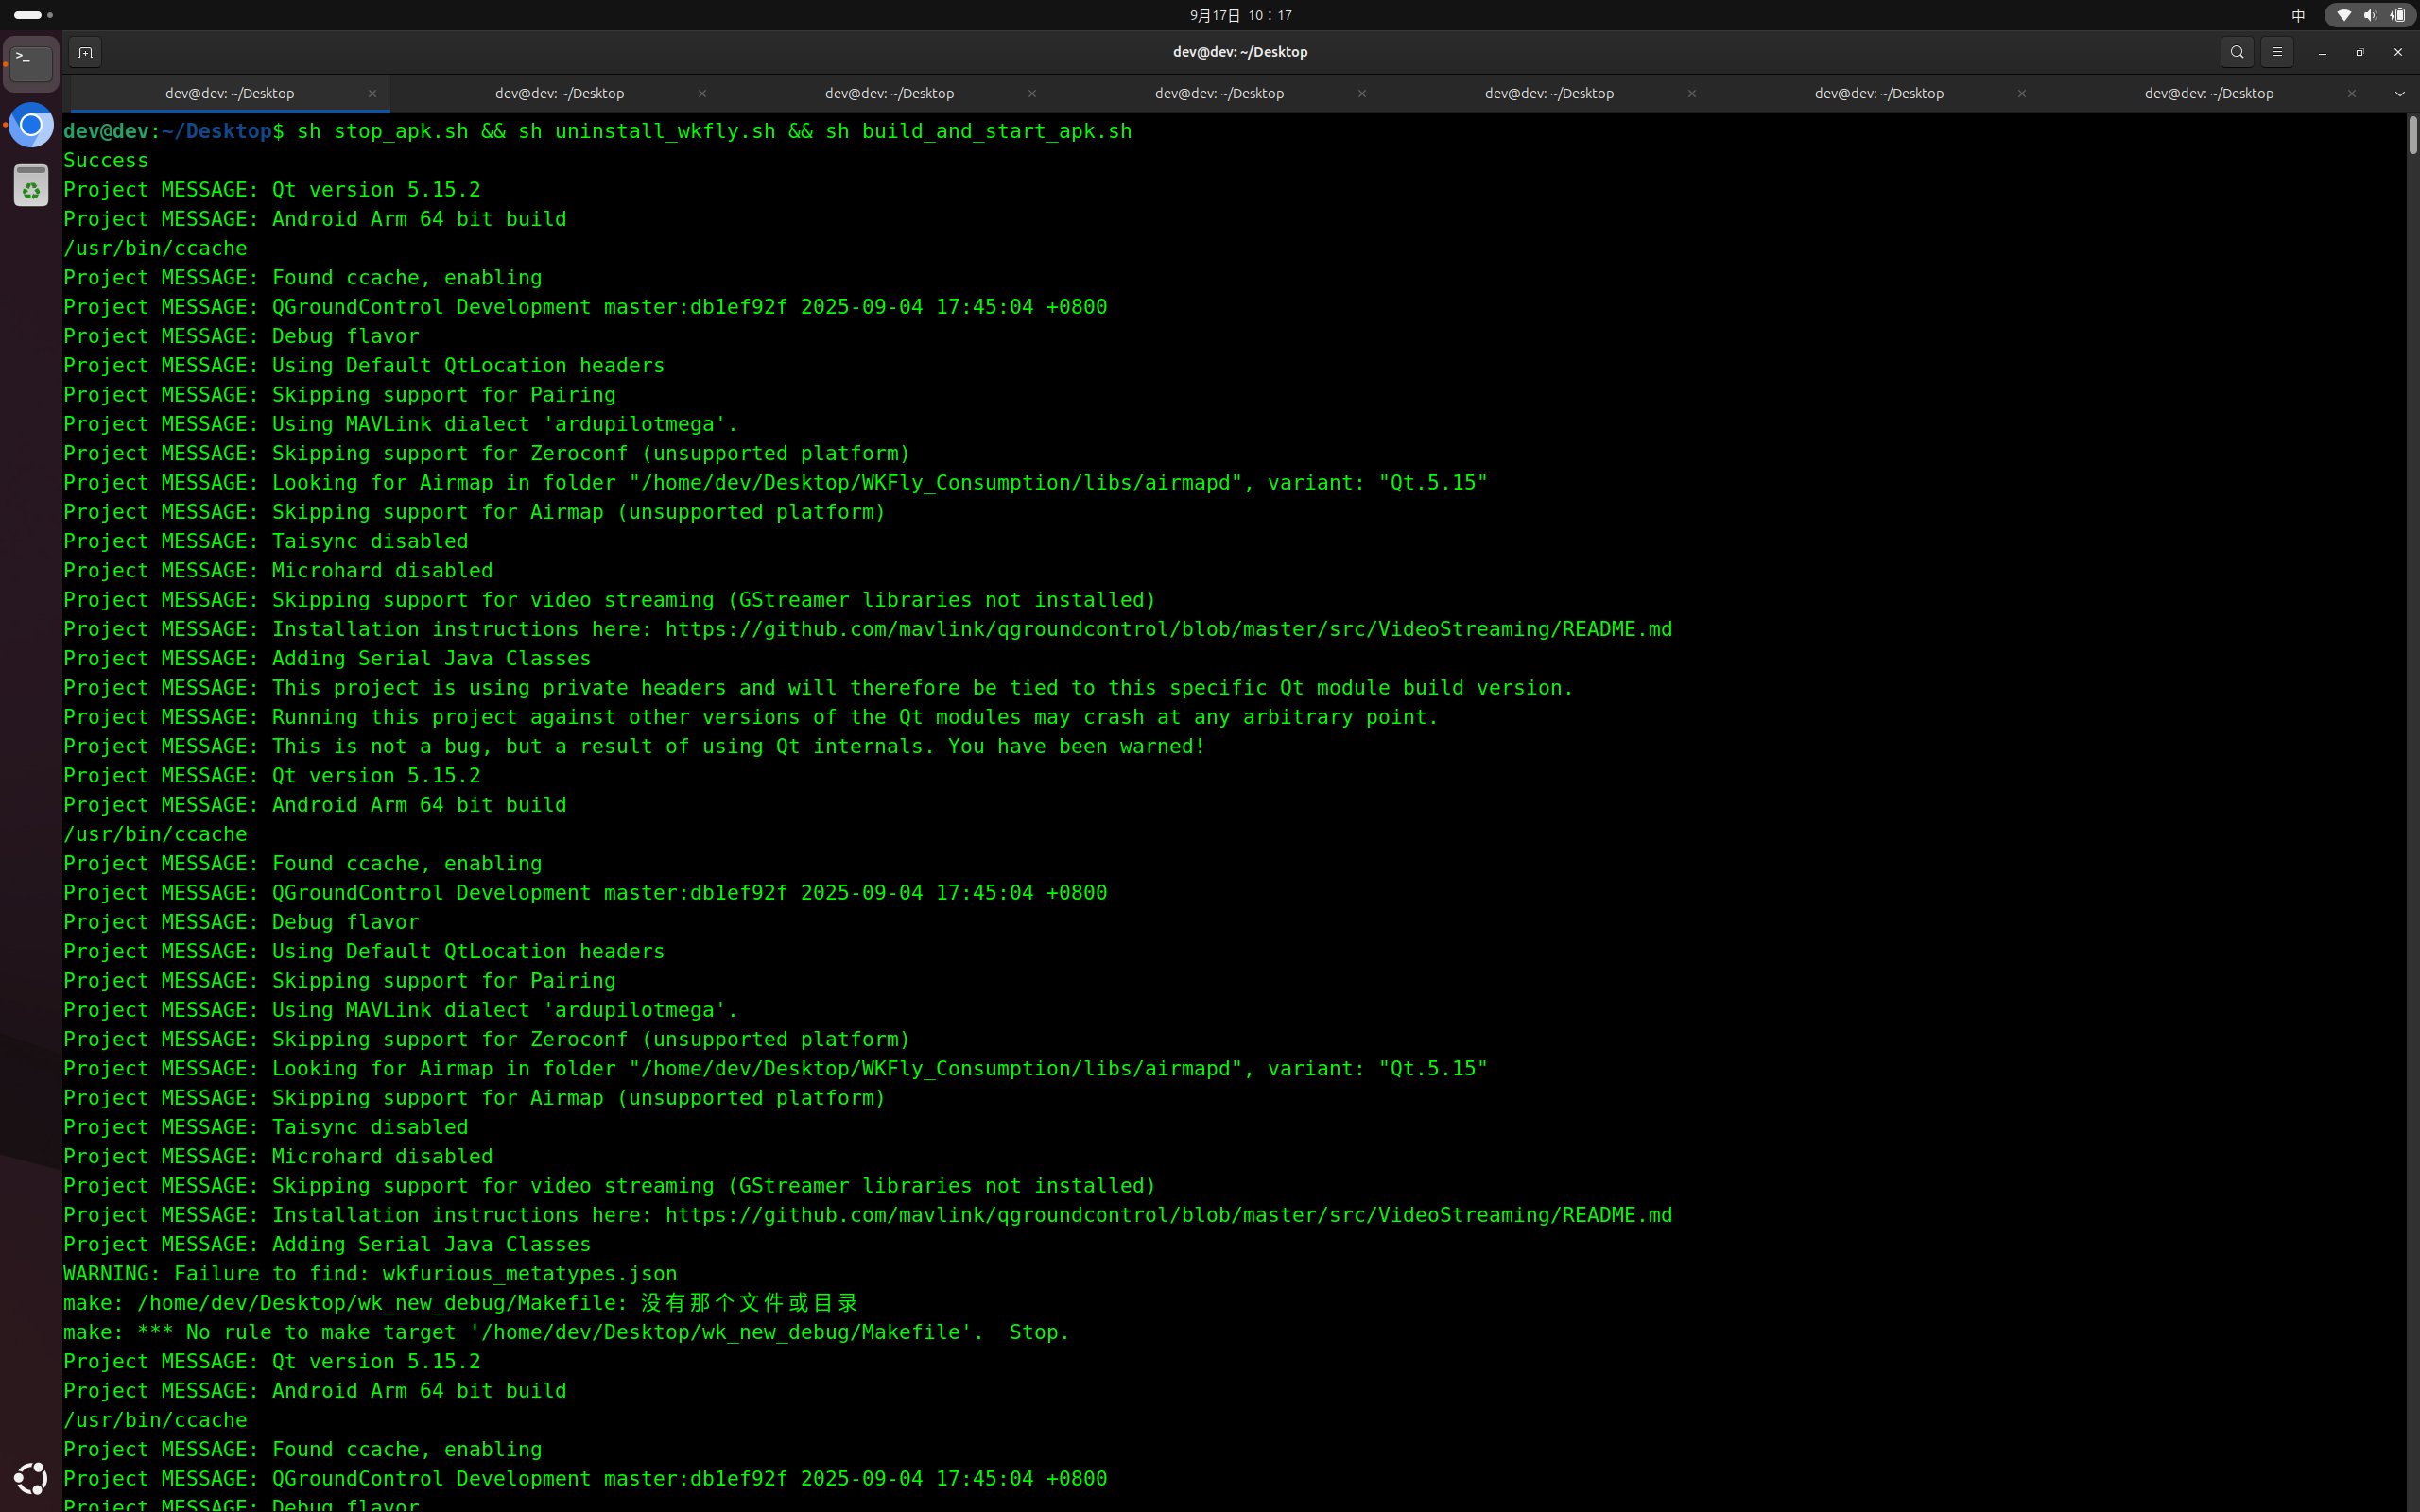Open a new terminal tab
Viewport: 2420px width, 1512px height.
pos(85,52)
